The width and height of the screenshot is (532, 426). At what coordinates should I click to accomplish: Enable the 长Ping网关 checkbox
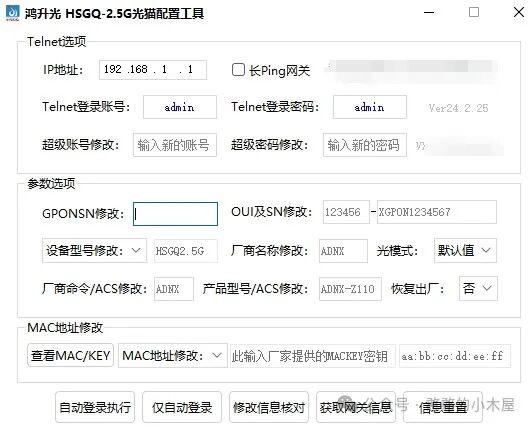point(238,70)
